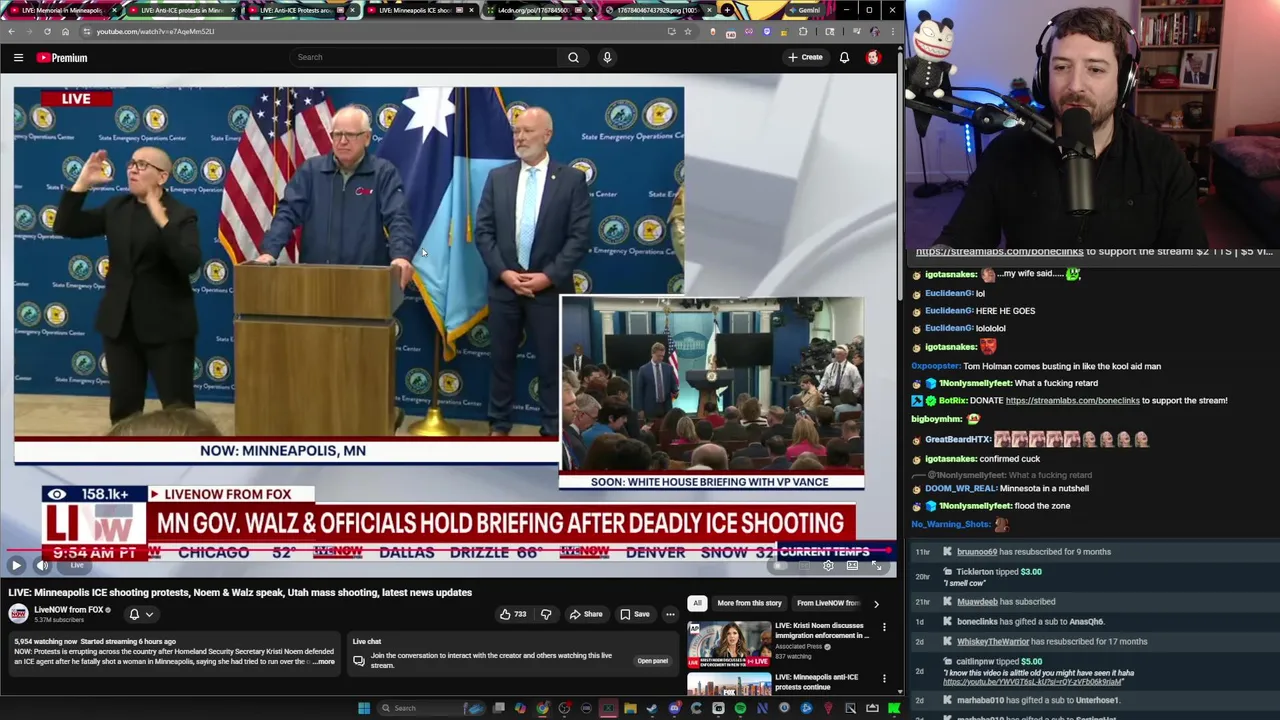Screen dimensions: 1280x720
Task: Open File Explorer from the taskbar
Action: pyautogui.click(x=630, y=708)
